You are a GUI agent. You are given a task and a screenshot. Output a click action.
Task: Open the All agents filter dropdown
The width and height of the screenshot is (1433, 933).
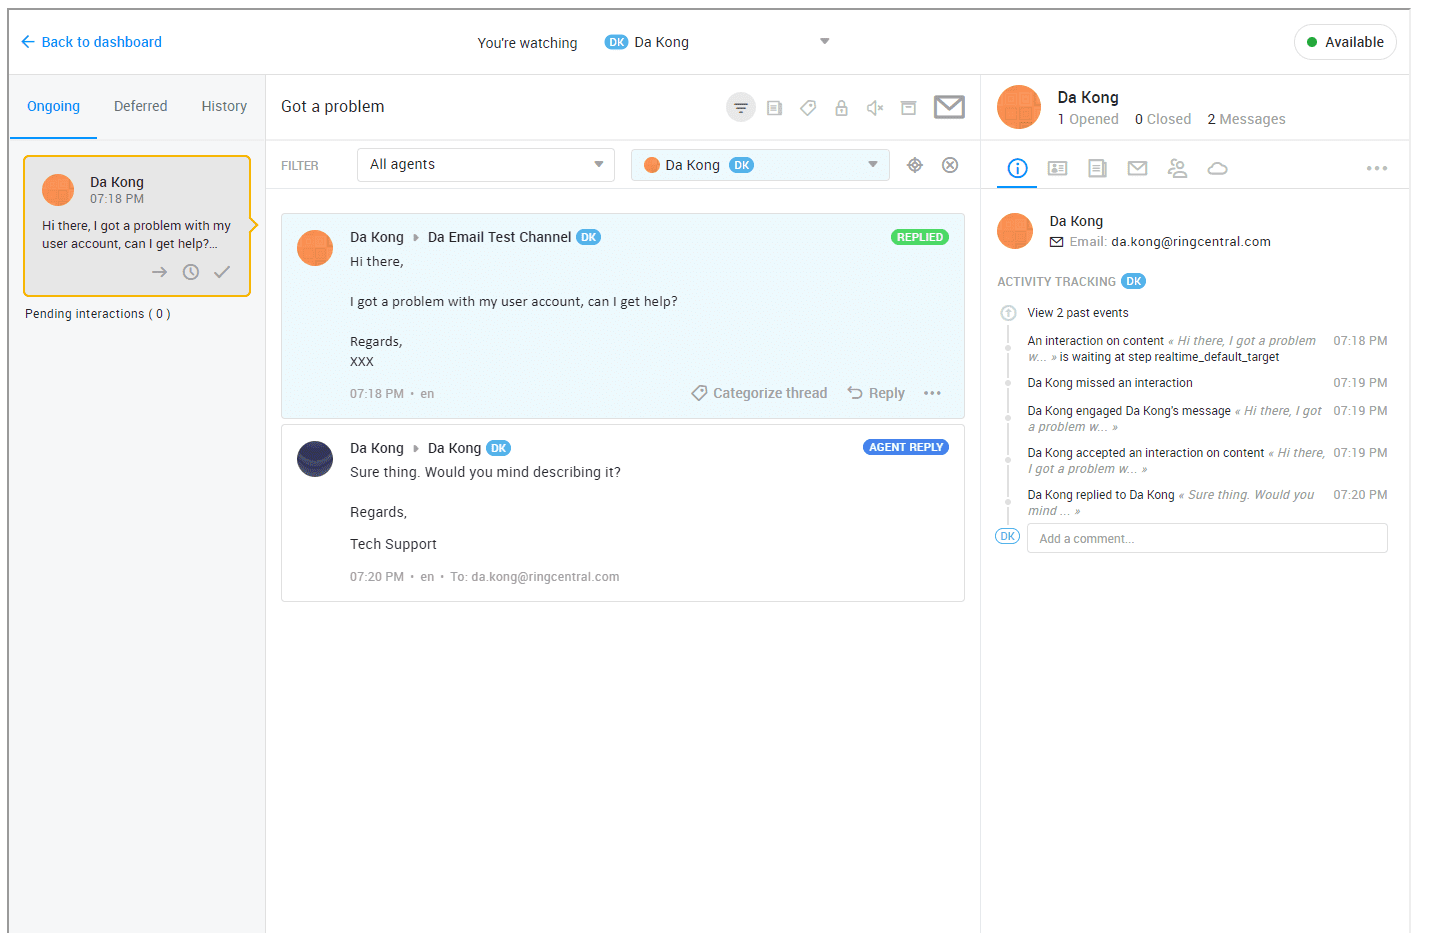[485, 165]
